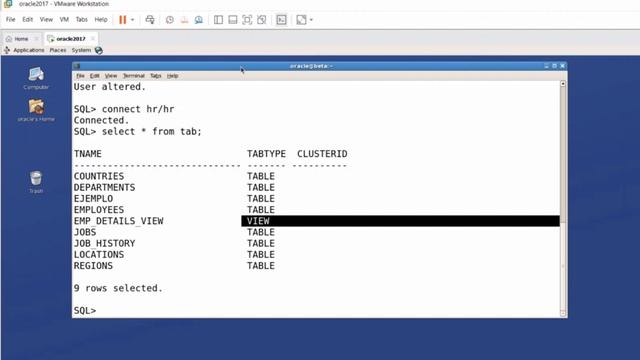640x360 pixels.
Task: Open the snapshot manager icon
Action: tap(199, 20)
